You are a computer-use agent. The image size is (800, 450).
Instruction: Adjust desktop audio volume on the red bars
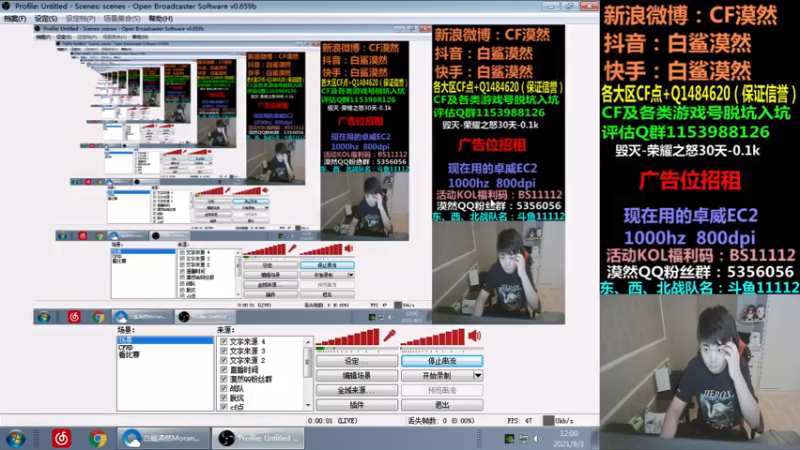pos(433,337)
